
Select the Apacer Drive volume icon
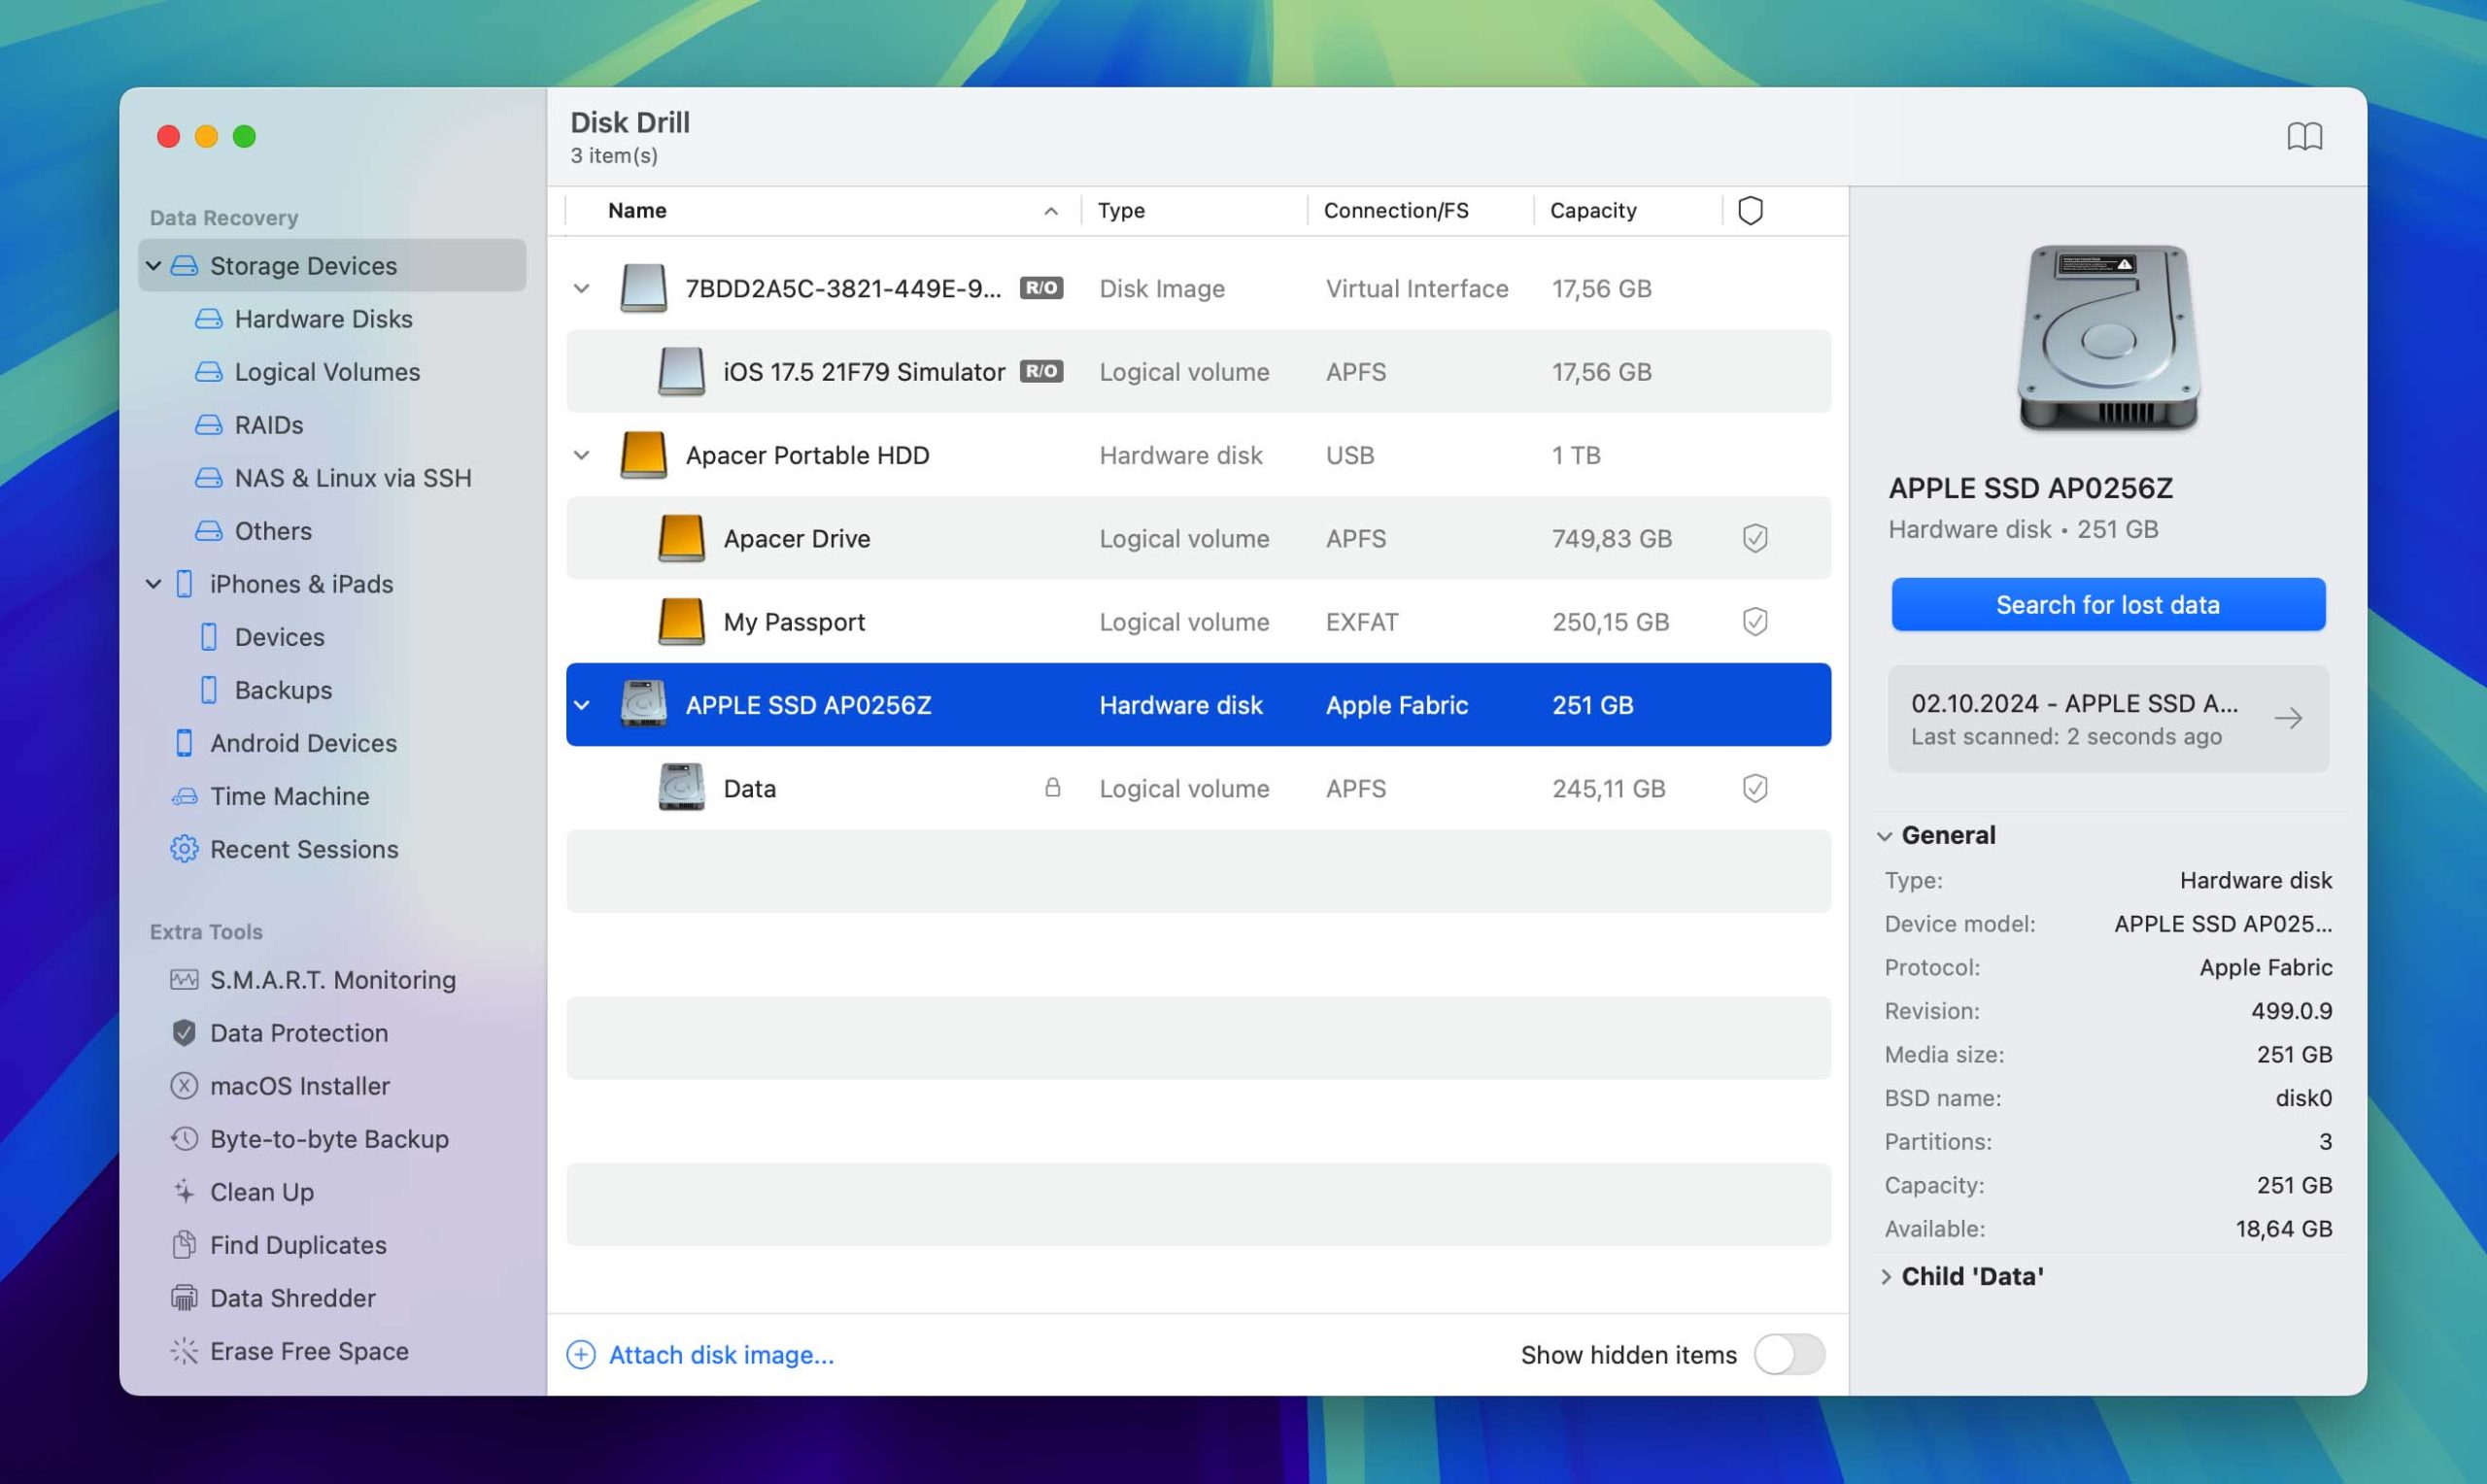(x=681, y=539)
